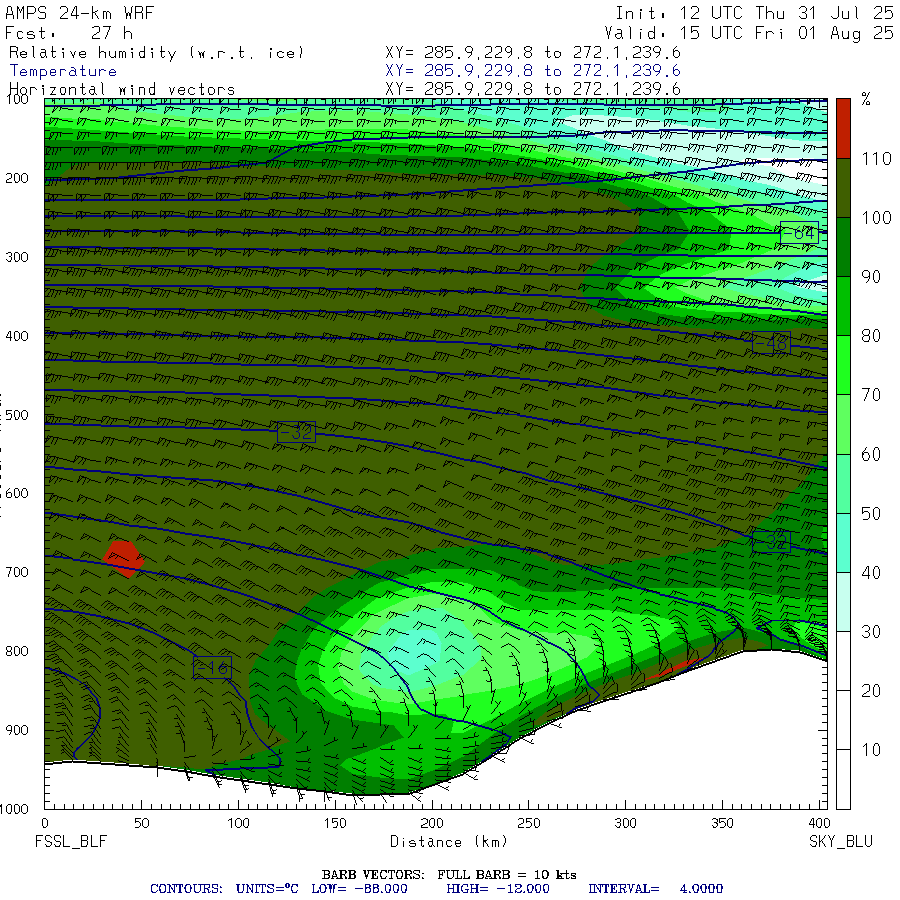Viewport: 900px width, 900px height.
Task: Click the '%' unit label above colorbar
Action: click(x=866, y=99)
